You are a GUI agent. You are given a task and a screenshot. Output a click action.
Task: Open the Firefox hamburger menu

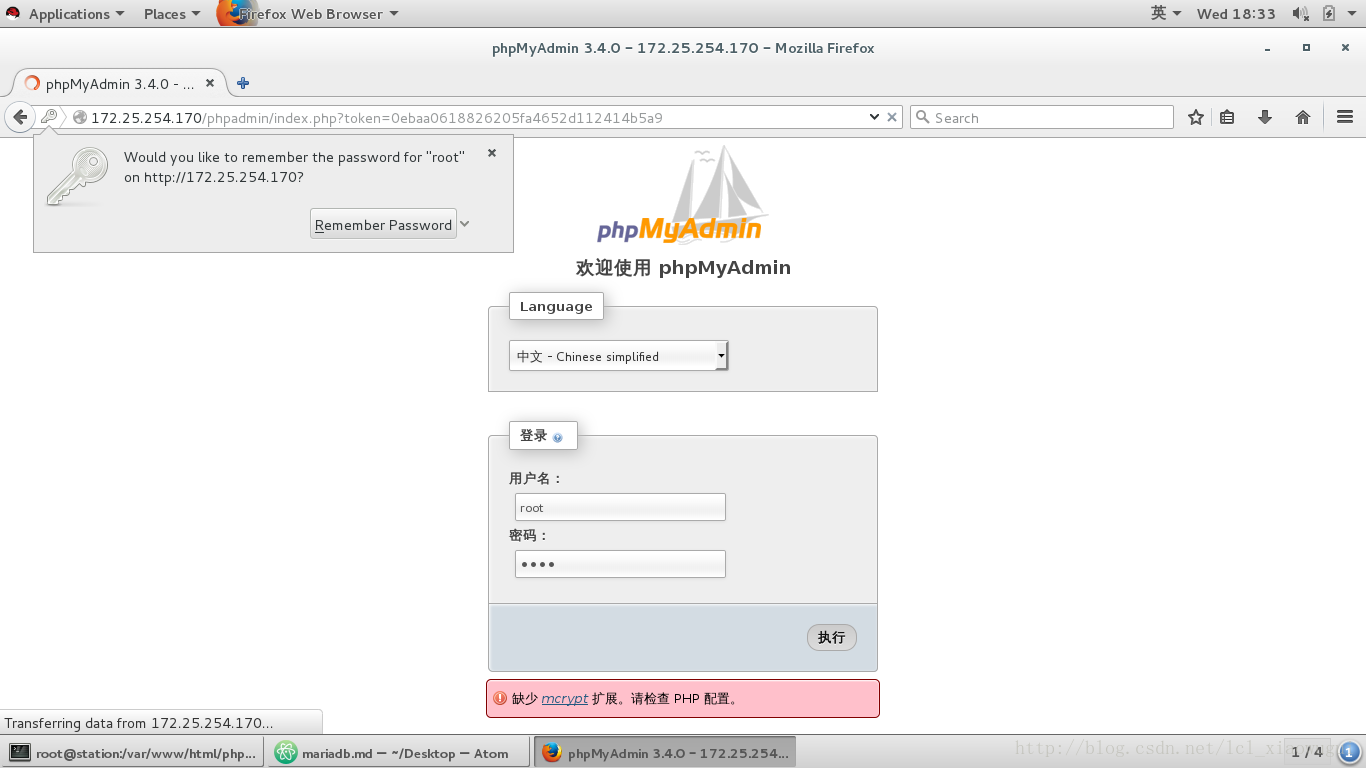1345,117
